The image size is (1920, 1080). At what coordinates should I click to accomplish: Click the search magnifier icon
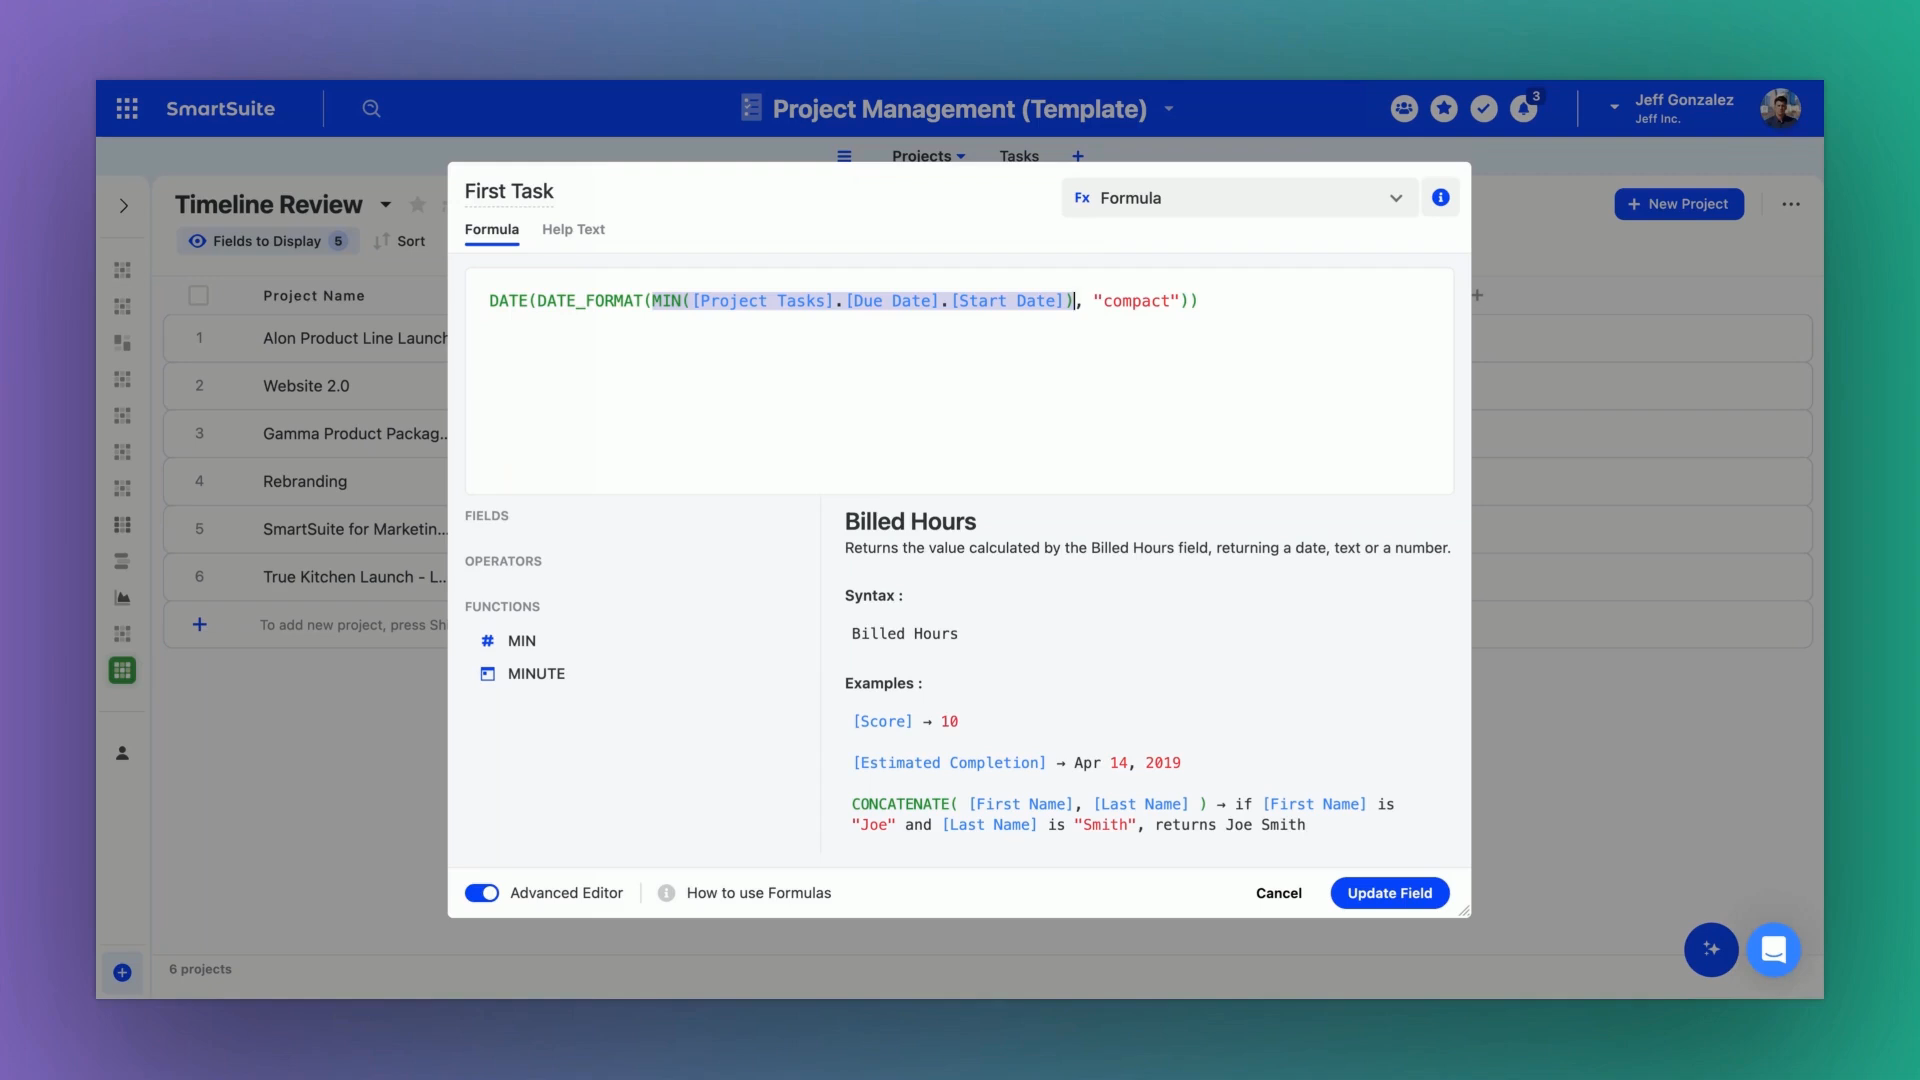pyautogui.click(x=371, y=108)
